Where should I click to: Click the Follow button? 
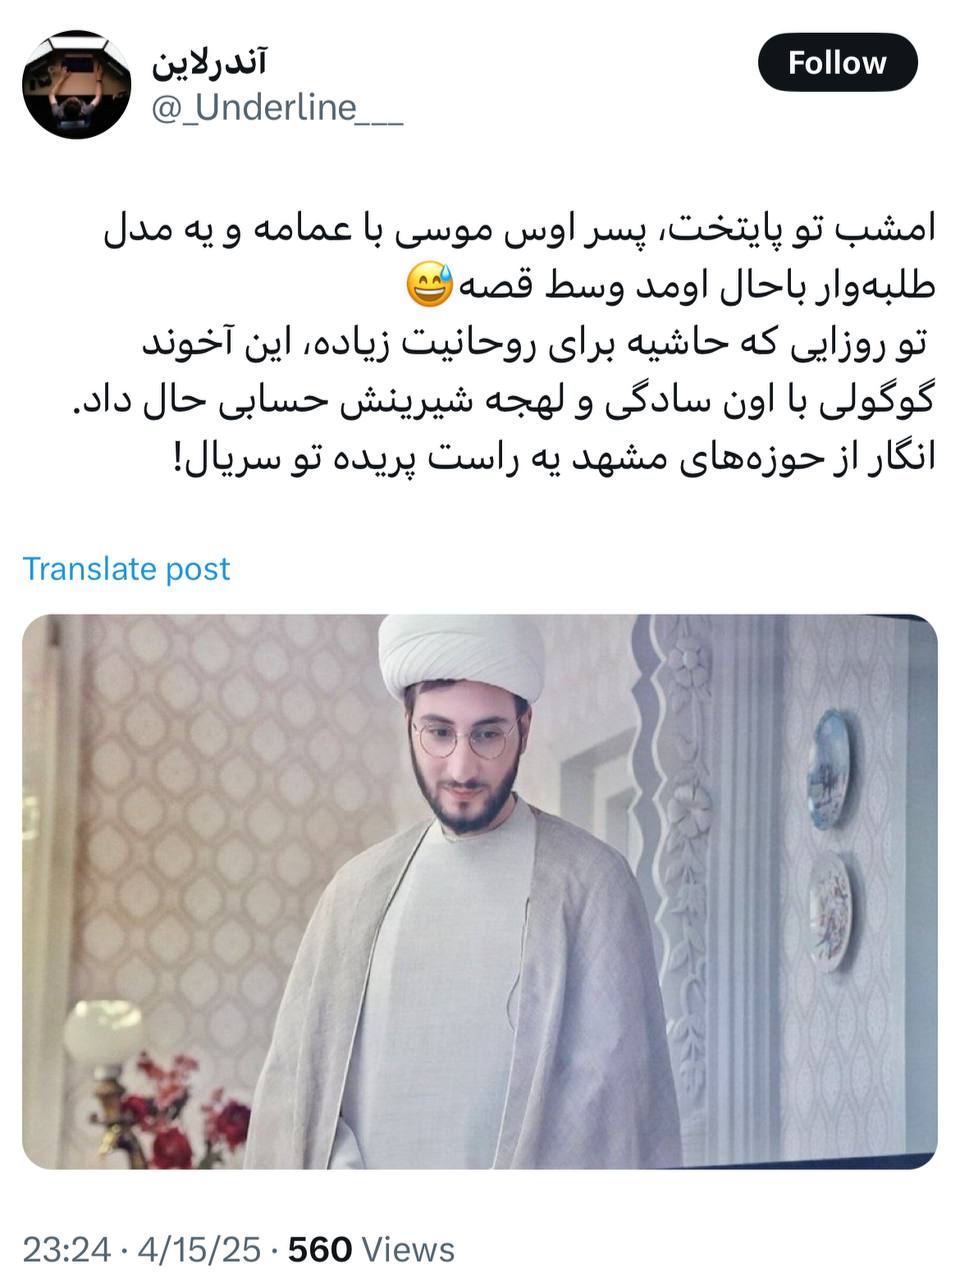tap(837, 63)
